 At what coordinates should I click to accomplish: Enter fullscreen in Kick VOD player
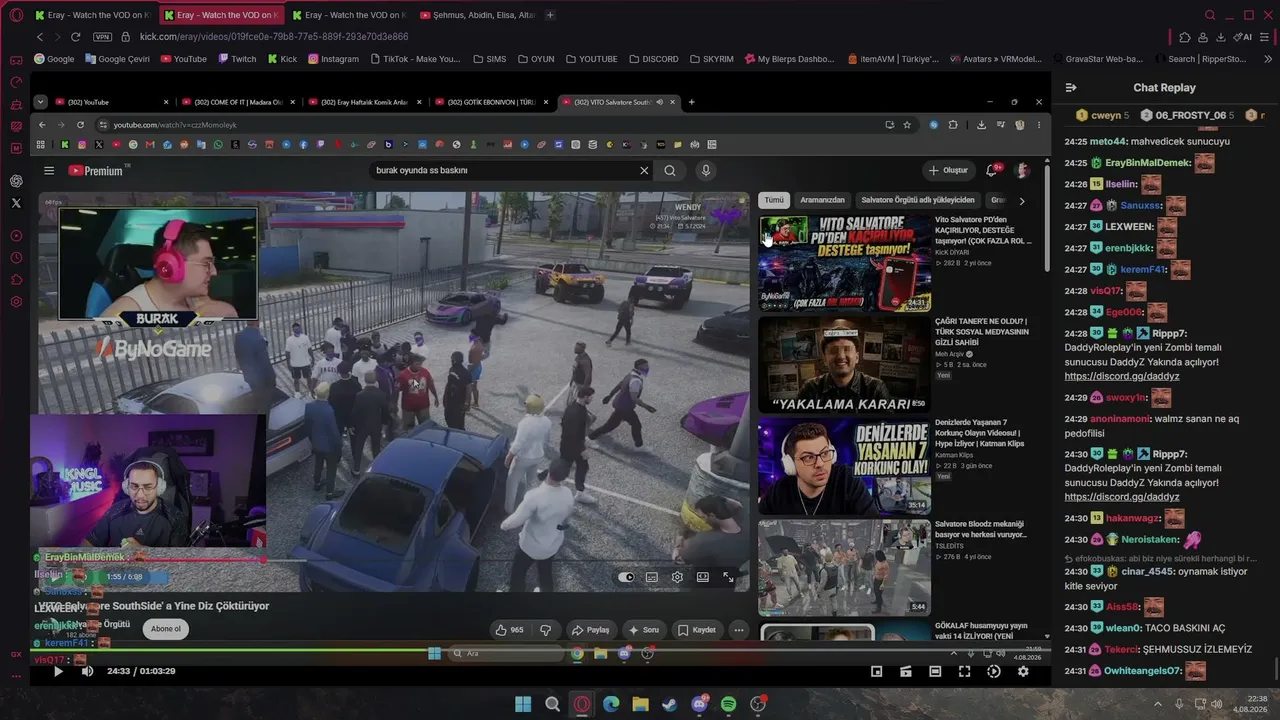point(964,672)
